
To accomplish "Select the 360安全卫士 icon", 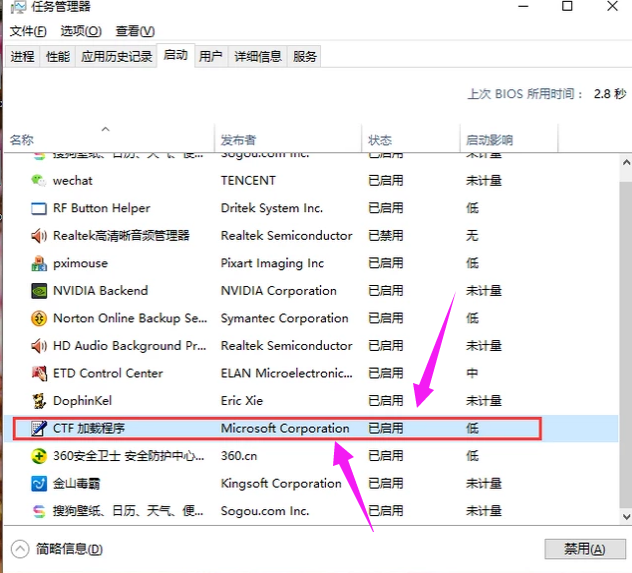I will point(39,456).
